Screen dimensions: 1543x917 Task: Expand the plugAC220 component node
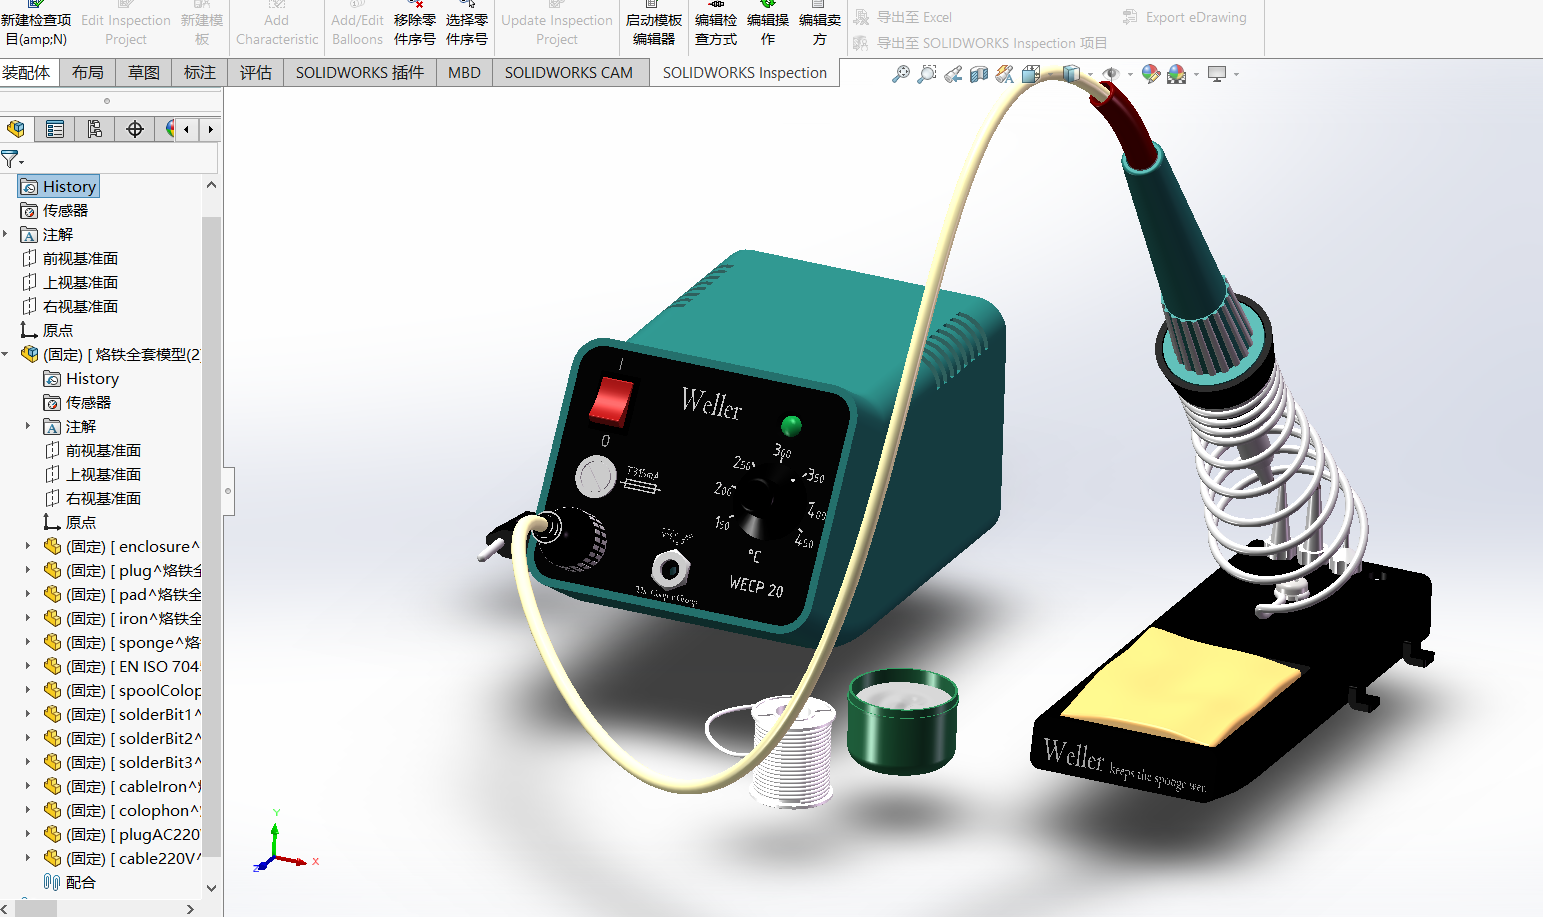pos(28,834)
